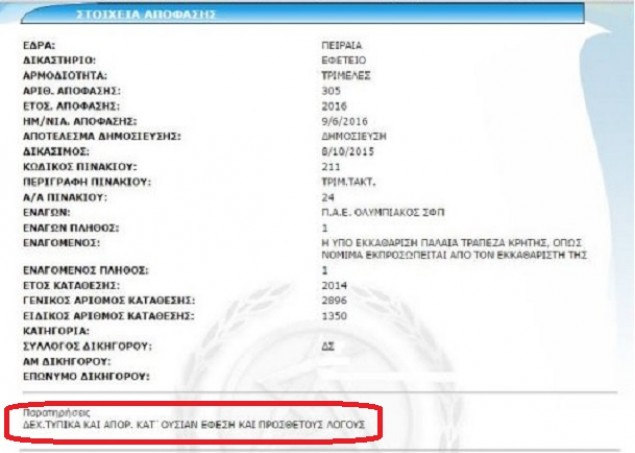Viewport: 635px width, 453px height.
Task: Click the Παρατηρήσεις heading
Action: [56, 413]
